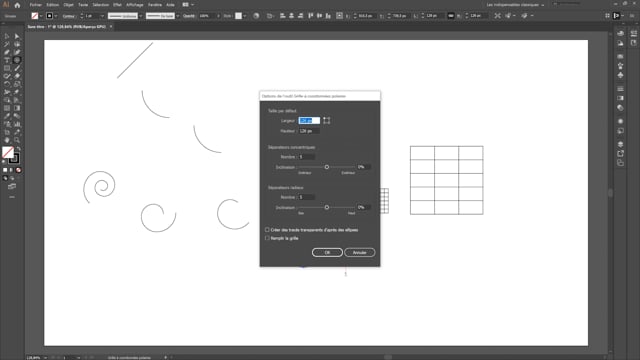Set paint mode to Gradient in toolbar

[x=11, y=170]
